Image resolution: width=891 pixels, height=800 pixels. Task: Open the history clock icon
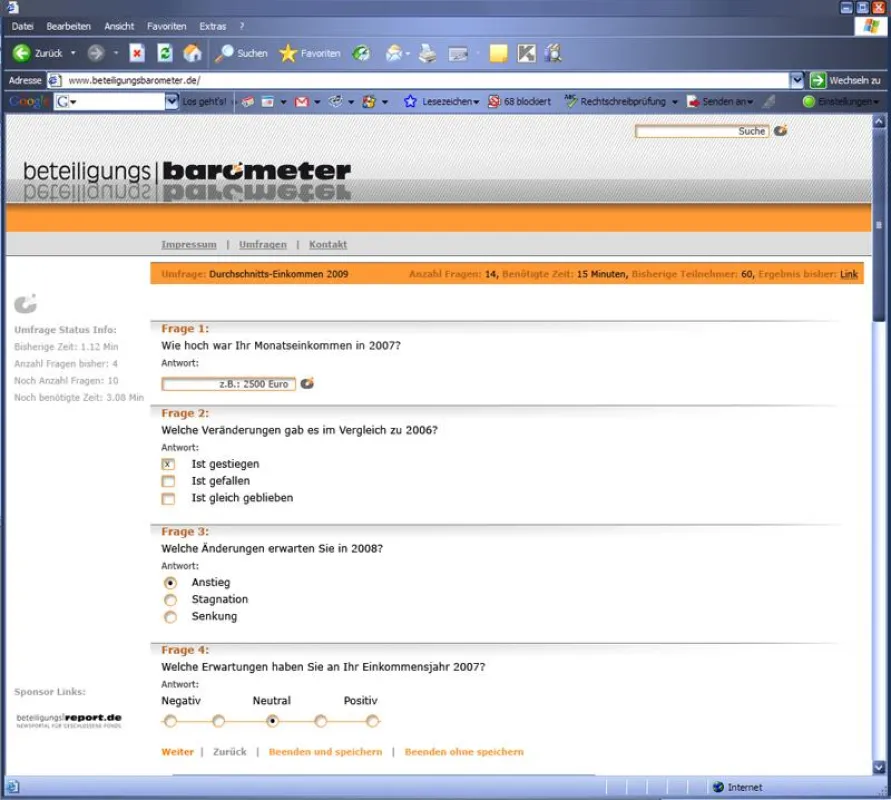tap(361, 53)
